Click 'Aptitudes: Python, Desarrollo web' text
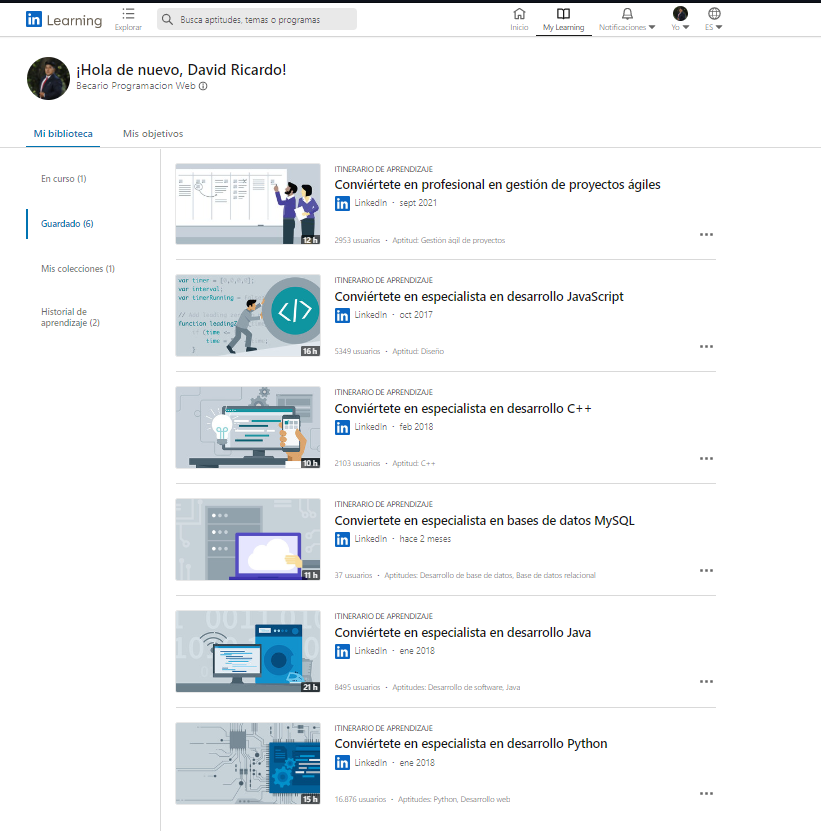This screenshot has width=821, height=831. click(454, 799)
